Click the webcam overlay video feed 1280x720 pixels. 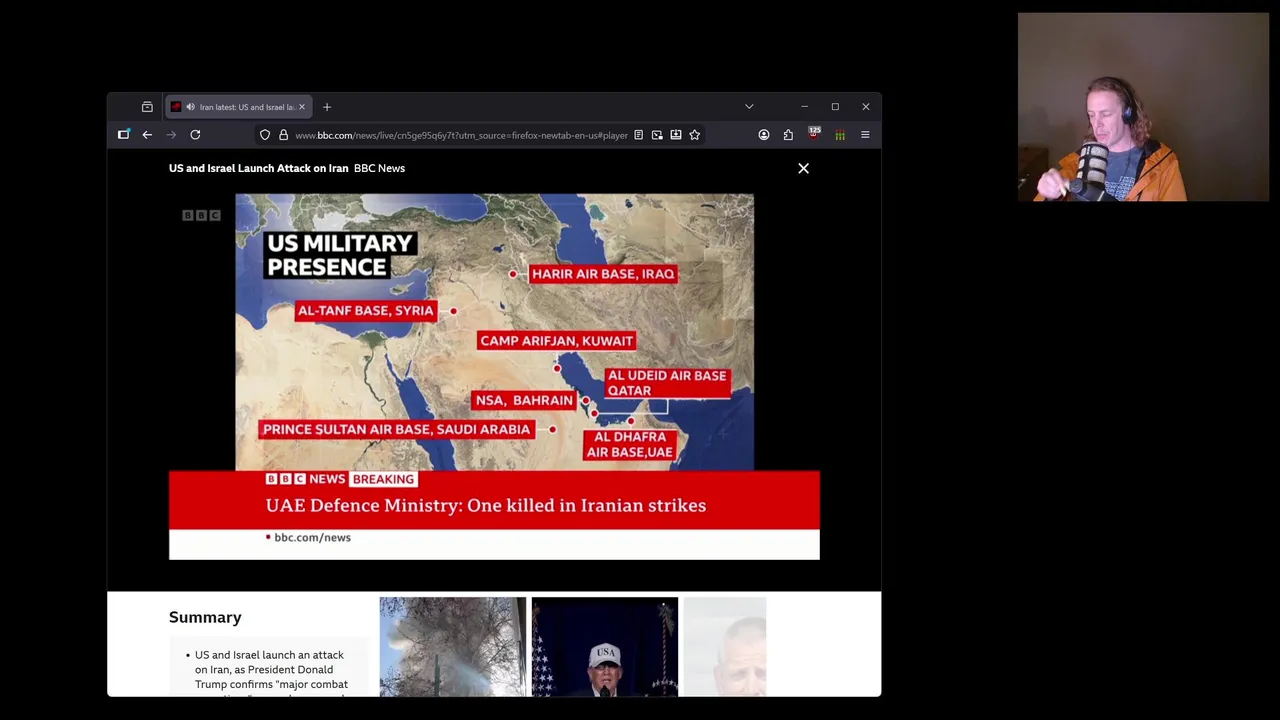click(1143, 107)
